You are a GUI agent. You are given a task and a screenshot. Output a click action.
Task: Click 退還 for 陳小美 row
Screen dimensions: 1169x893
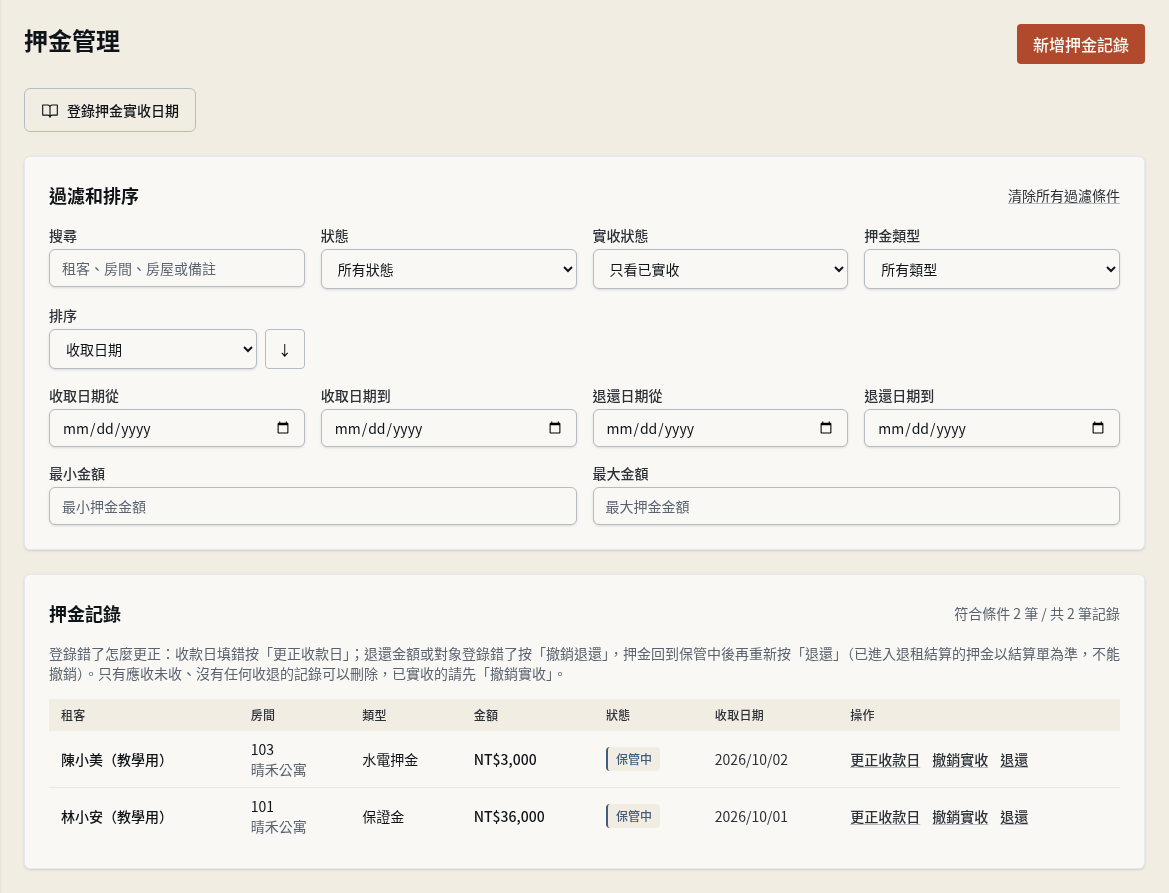click(1014, 760)
